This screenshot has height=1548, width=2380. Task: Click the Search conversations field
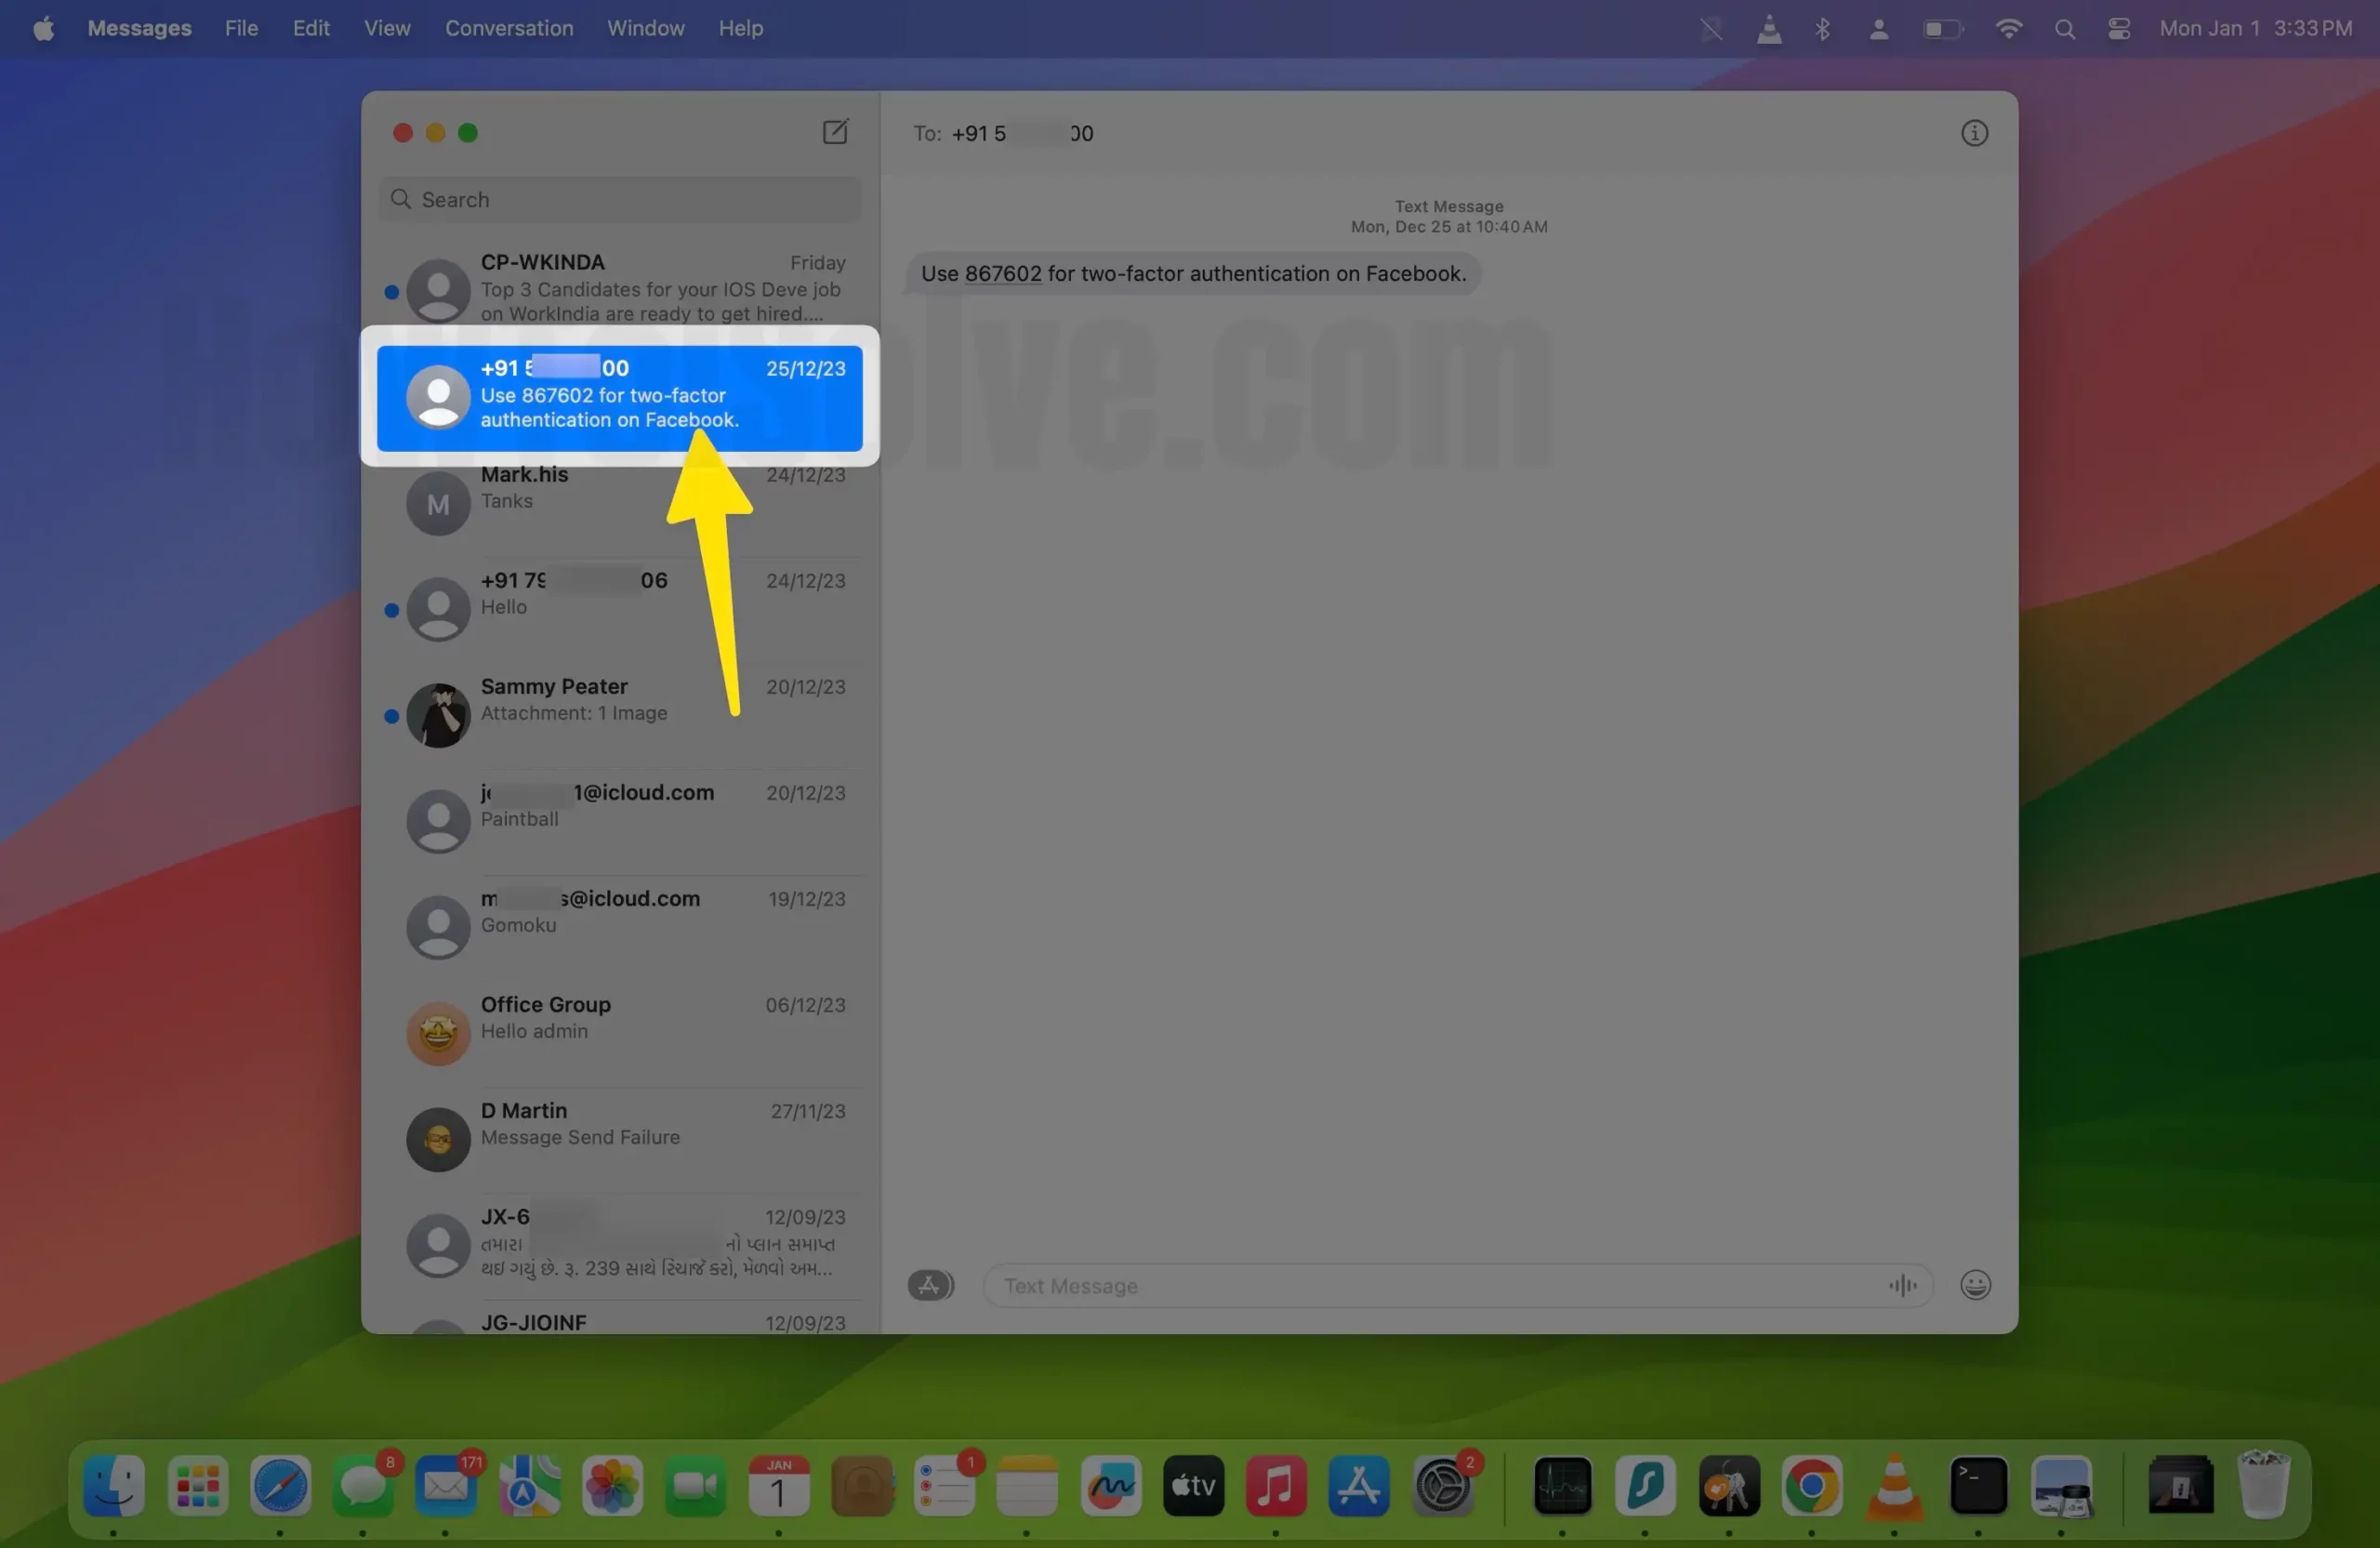[620, 199]
